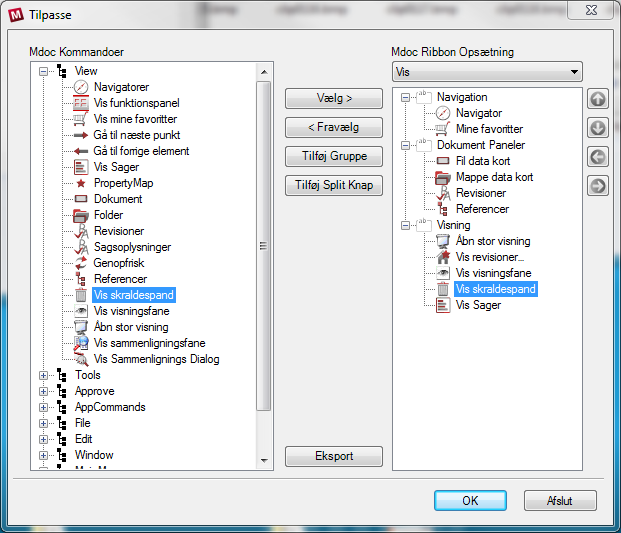Move selected item up with the up arrow button
The width and height of the screenshot is (621, 533).
598,99
